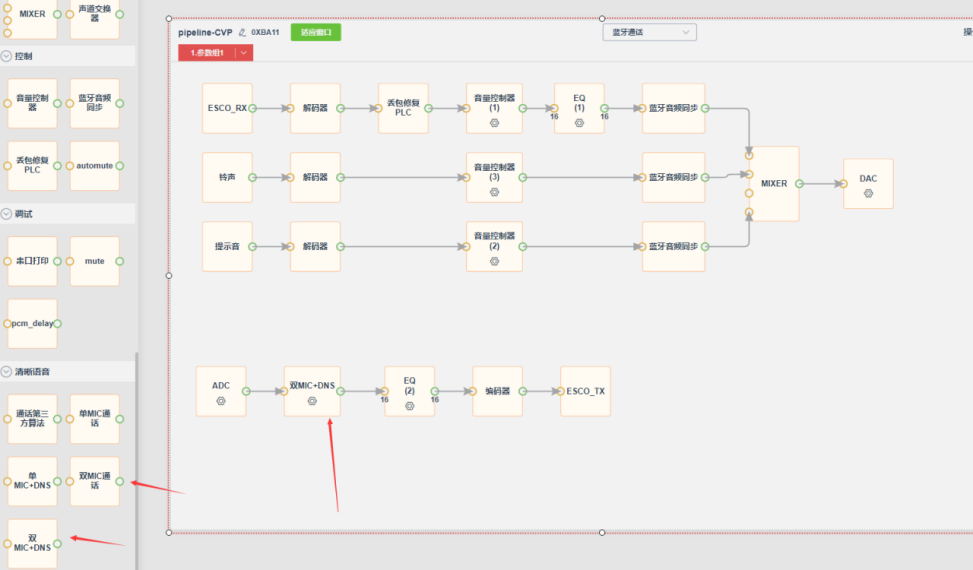Select the ESCO_TX node

click(585, 391)
